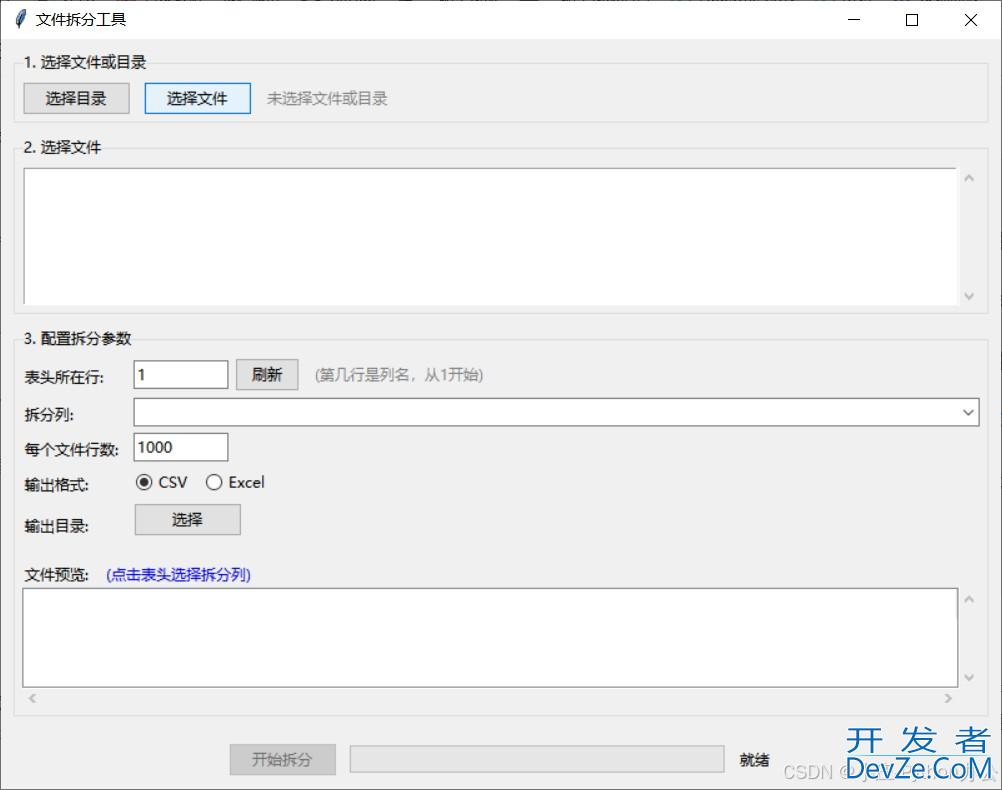Viewport: 1002px width, 790px height.
Task: Click 选择 to pick output directory
Action: pyautogui.click(x=186, y=519)
